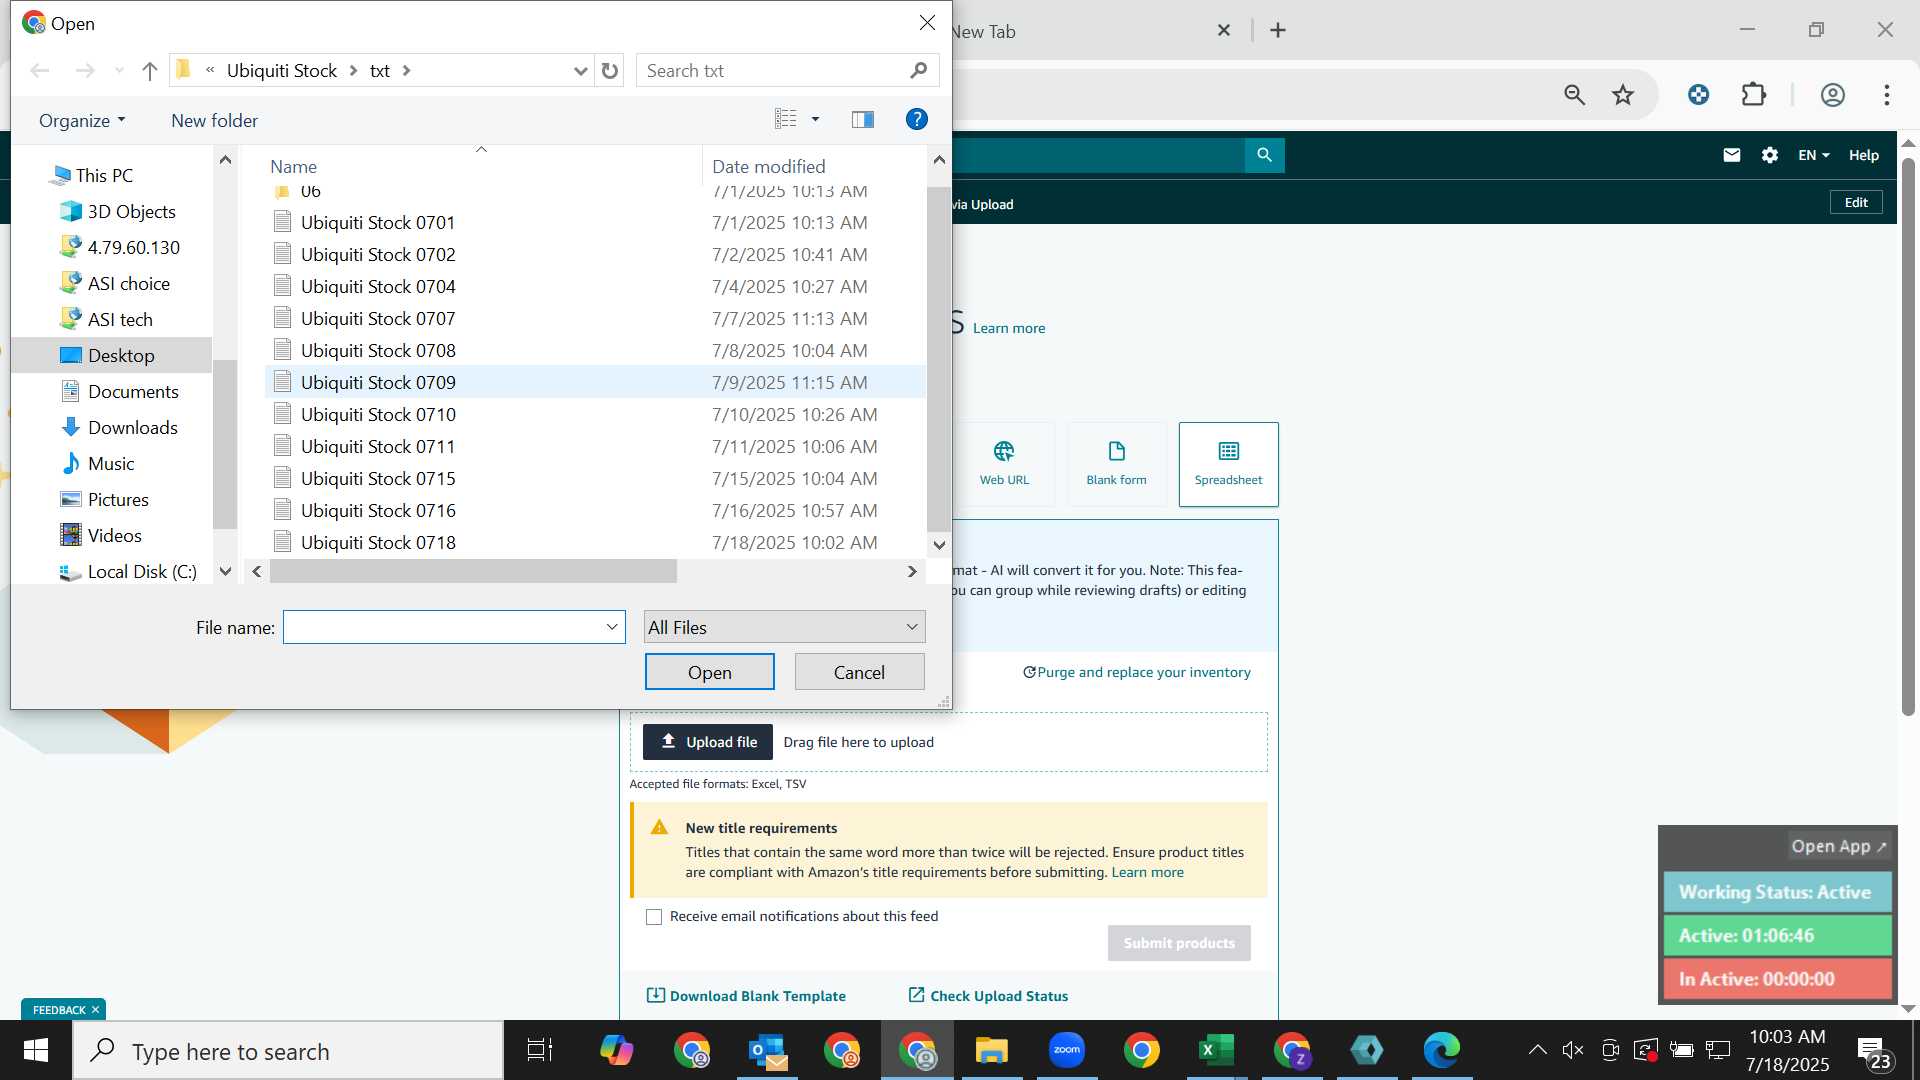Open Chrome zoom magnifier icon

(x=1575, y=95)
